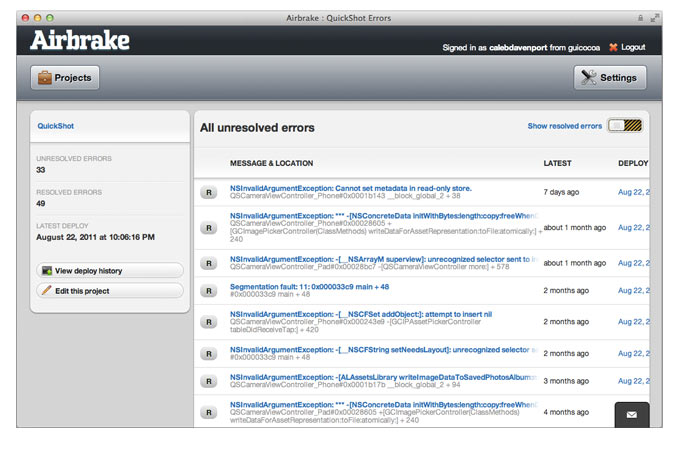Open NSCFString setNeedsLayout error link
The image size is (675, 452).
[383, 350]
